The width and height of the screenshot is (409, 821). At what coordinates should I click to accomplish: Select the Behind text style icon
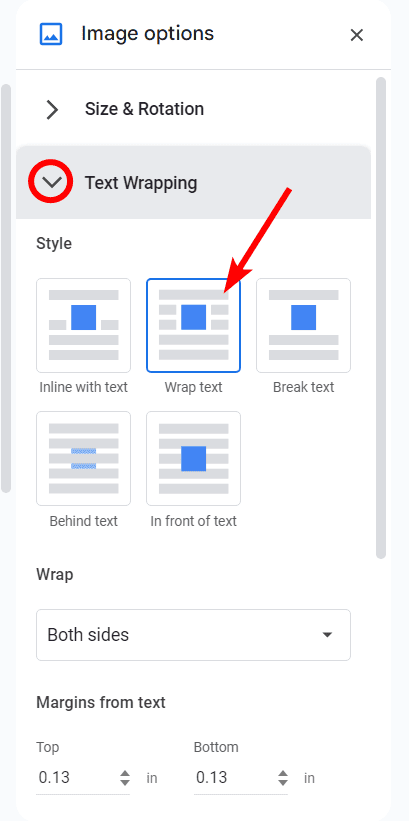(x=83, y=458)
